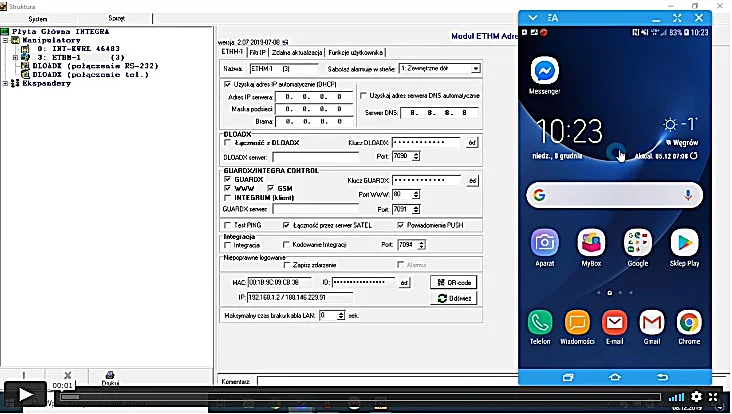This screenshot has width=732, height=414.
Task: Open the Sklep Play store icon
Action: [x=684, y=242]
